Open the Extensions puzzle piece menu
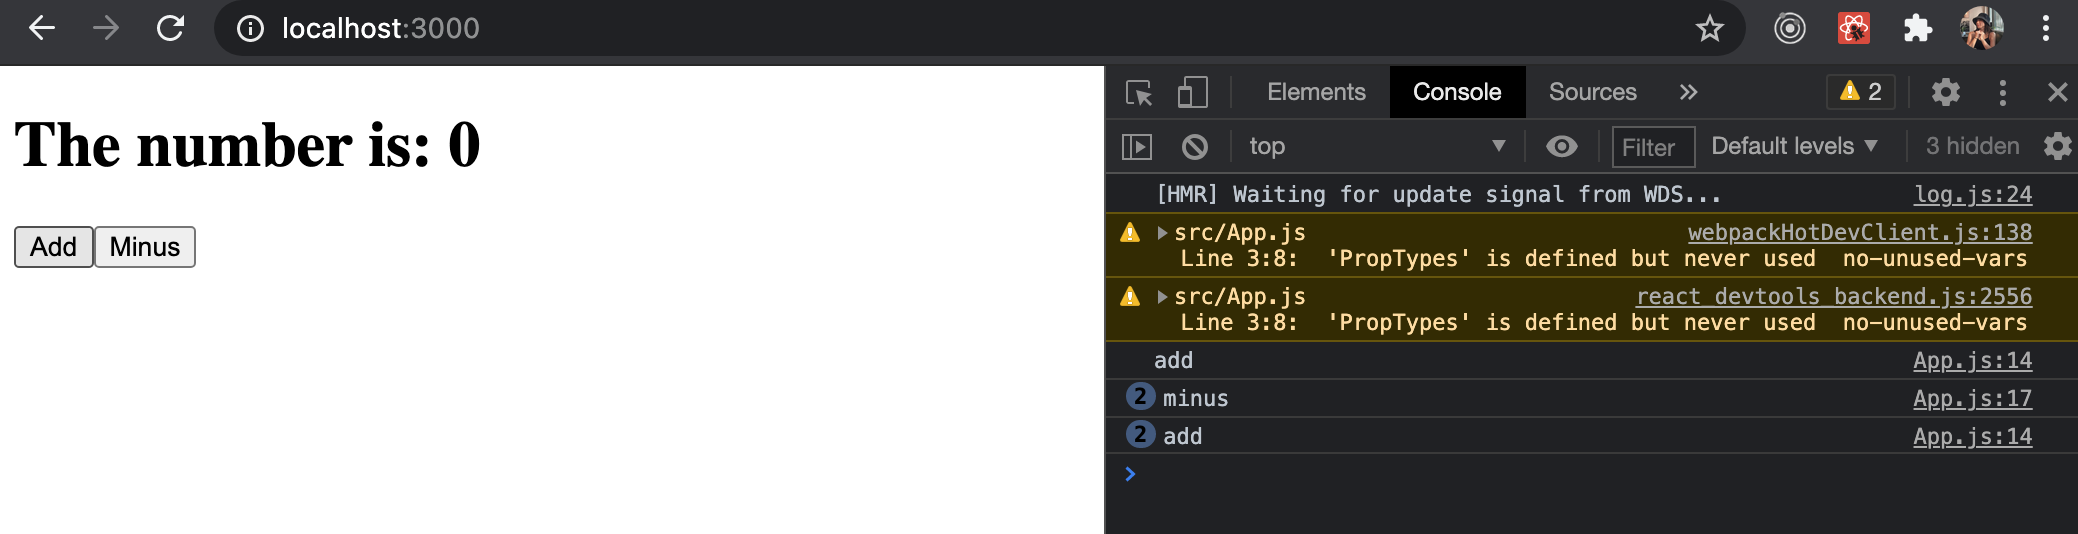 click(x=1918, y=28)
